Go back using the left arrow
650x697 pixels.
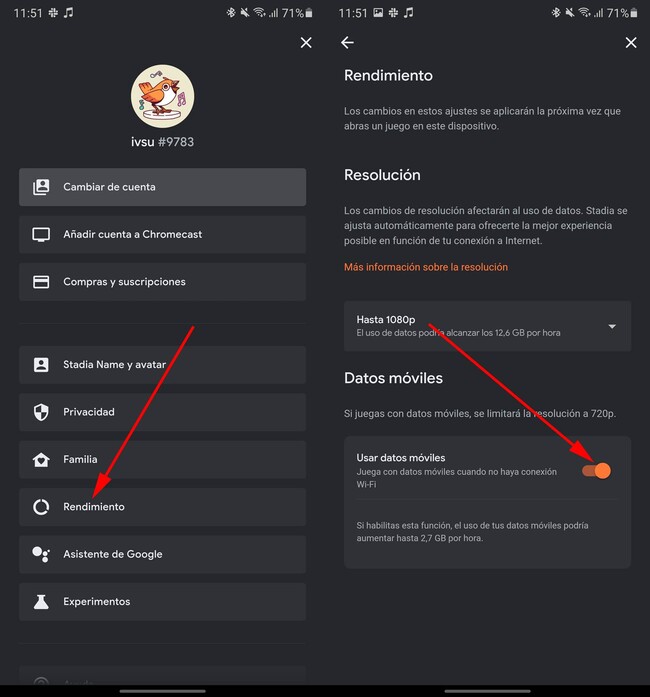[x=348, y=43]
